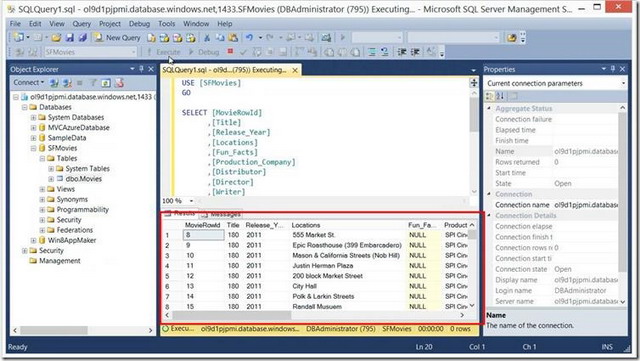Click the Filter funnel icon in Object Explorer
640x361 pixels.
[93, 83]
